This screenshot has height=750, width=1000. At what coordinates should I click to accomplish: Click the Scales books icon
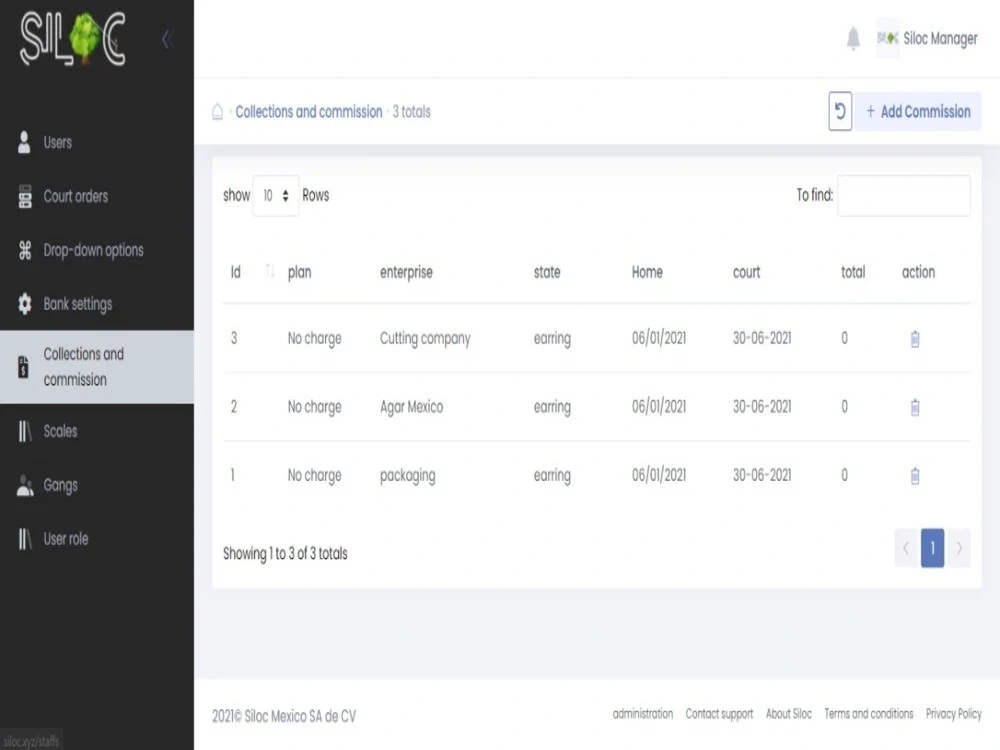pos(25,432)
